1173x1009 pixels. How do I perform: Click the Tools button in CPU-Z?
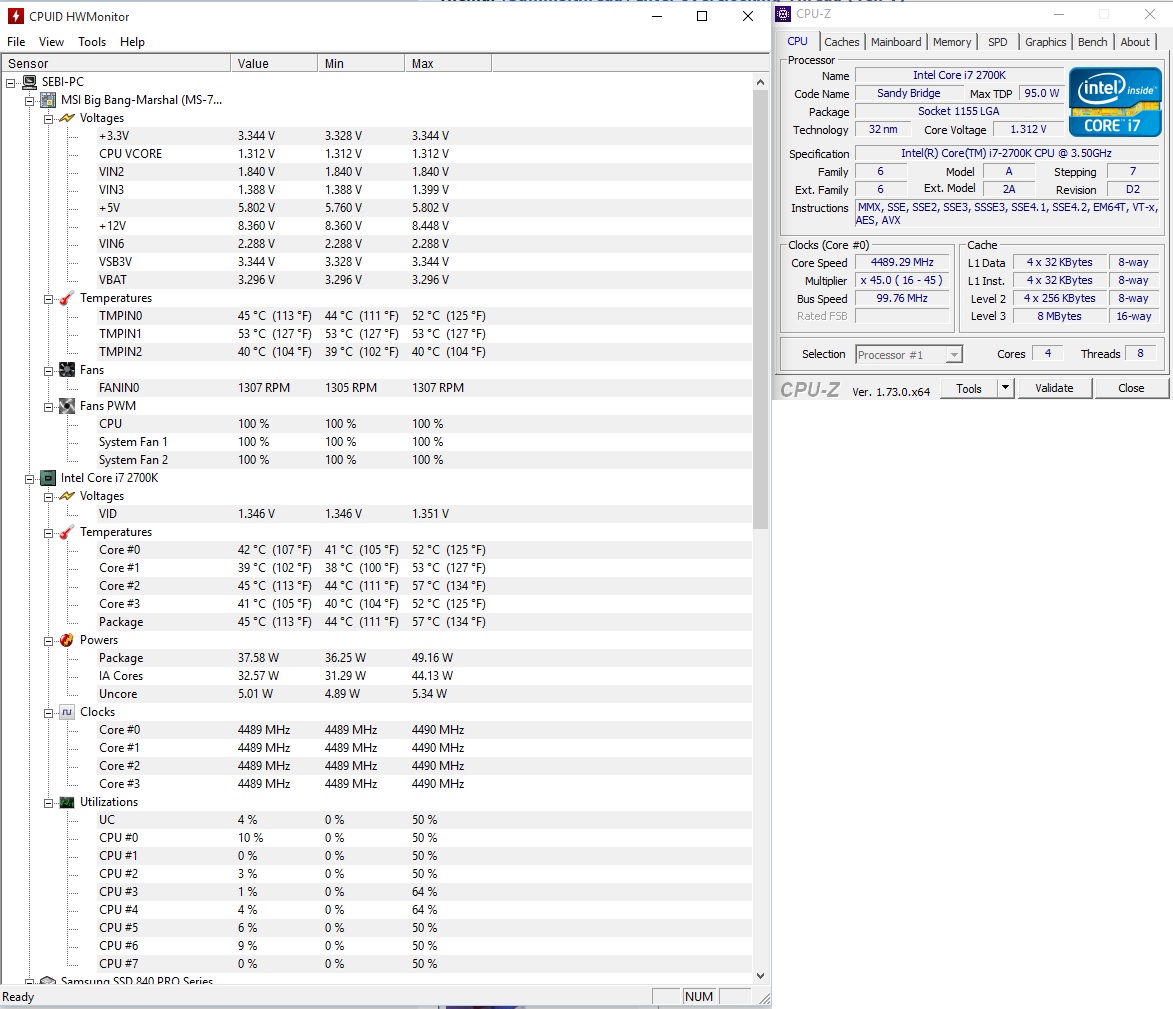click(x=969, y=388)
